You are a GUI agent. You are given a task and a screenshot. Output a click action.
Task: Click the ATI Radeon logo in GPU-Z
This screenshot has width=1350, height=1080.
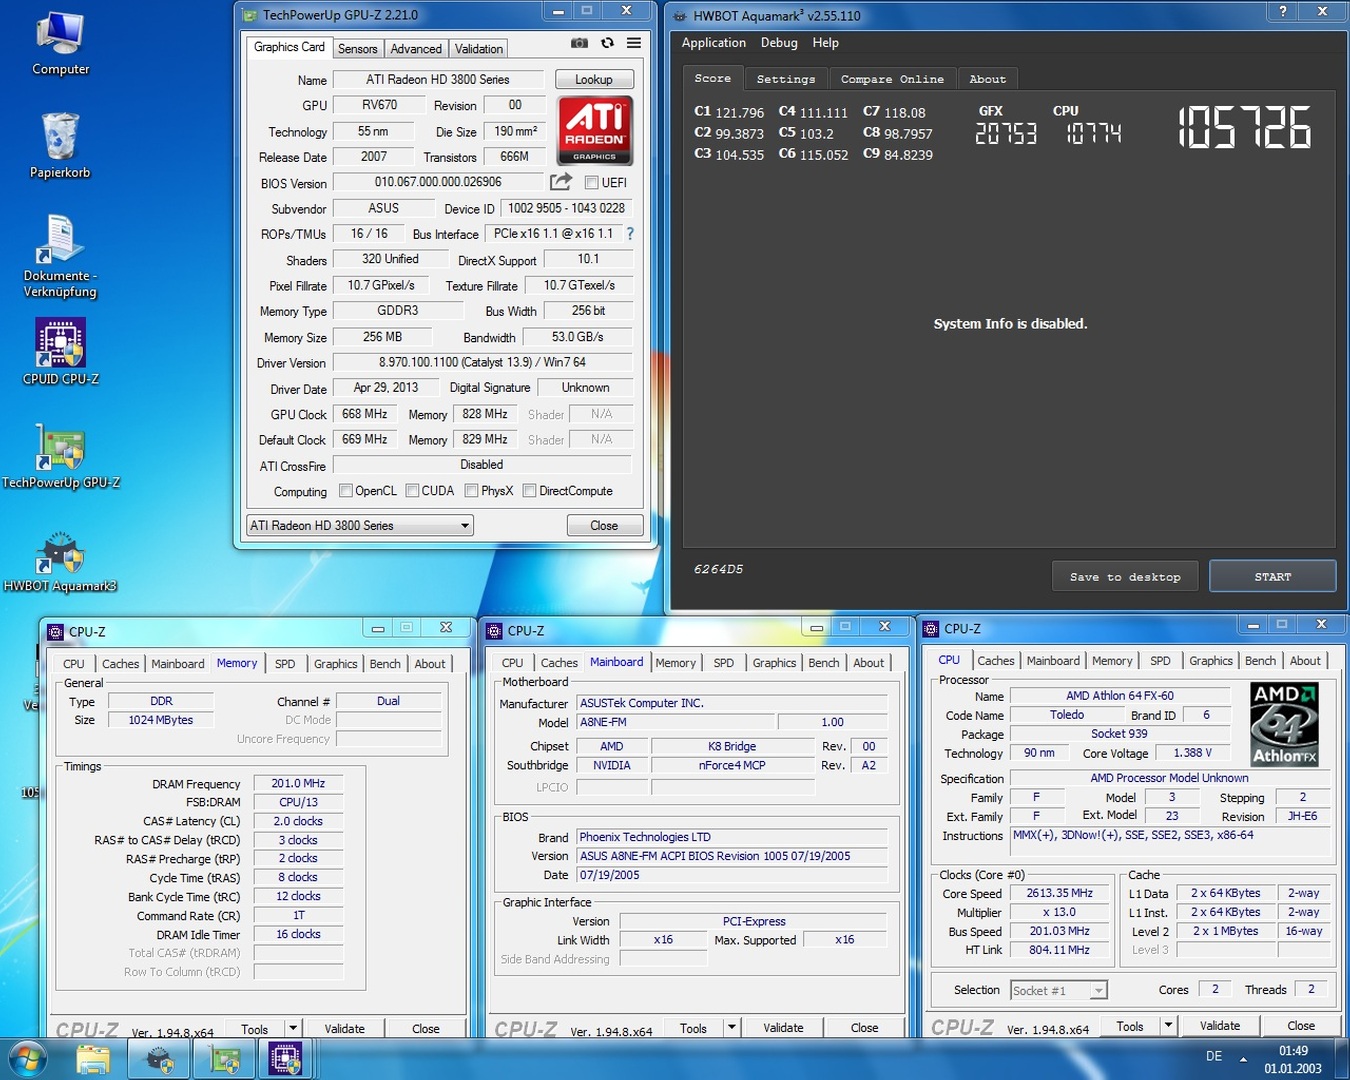click(x=595, y=130)
